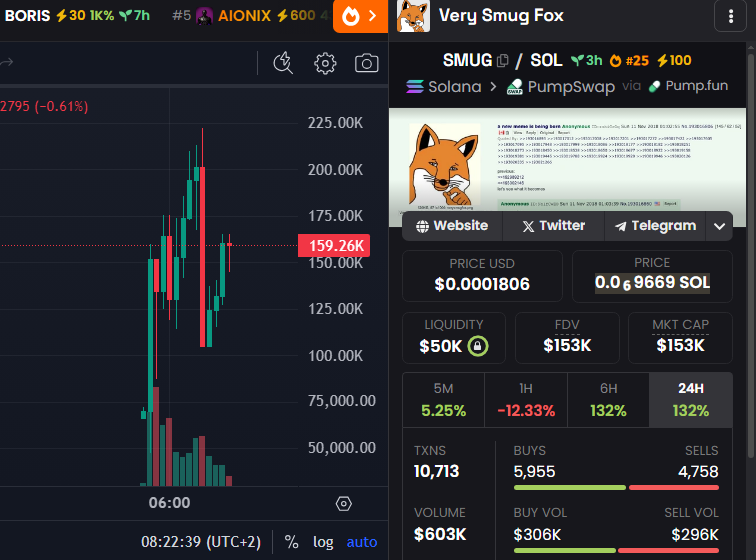Click the Very Smug Fox avatar
Viewport: 756px width, 560px height.
pos(413,16)
